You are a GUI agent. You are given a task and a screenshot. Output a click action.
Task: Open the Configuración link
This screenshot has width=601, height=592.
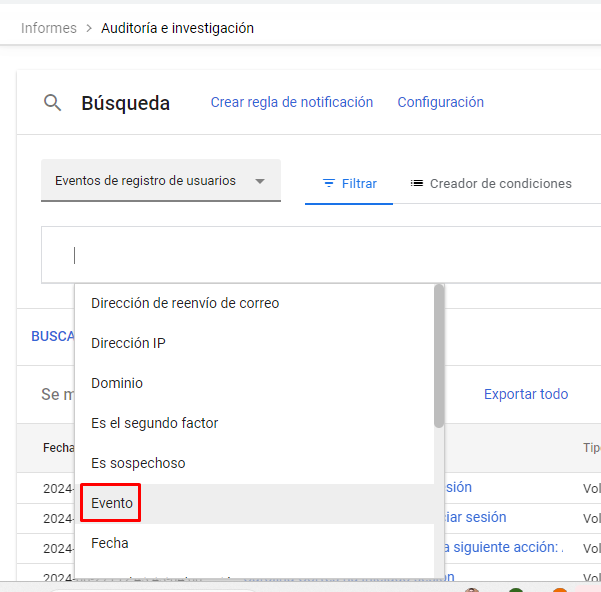pos(440,102)
